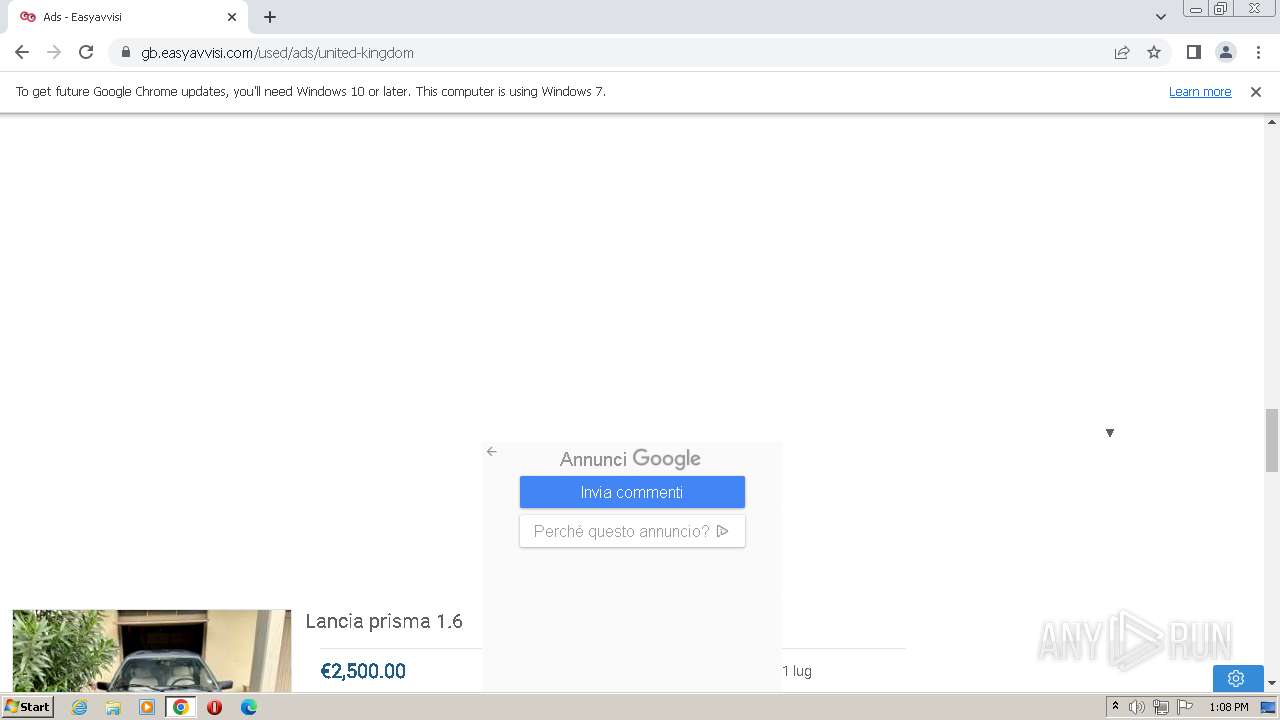The image size is (1280, 720).
Task: Click page vertical scrollbar thumb
Action: (x=1272, y=440)
